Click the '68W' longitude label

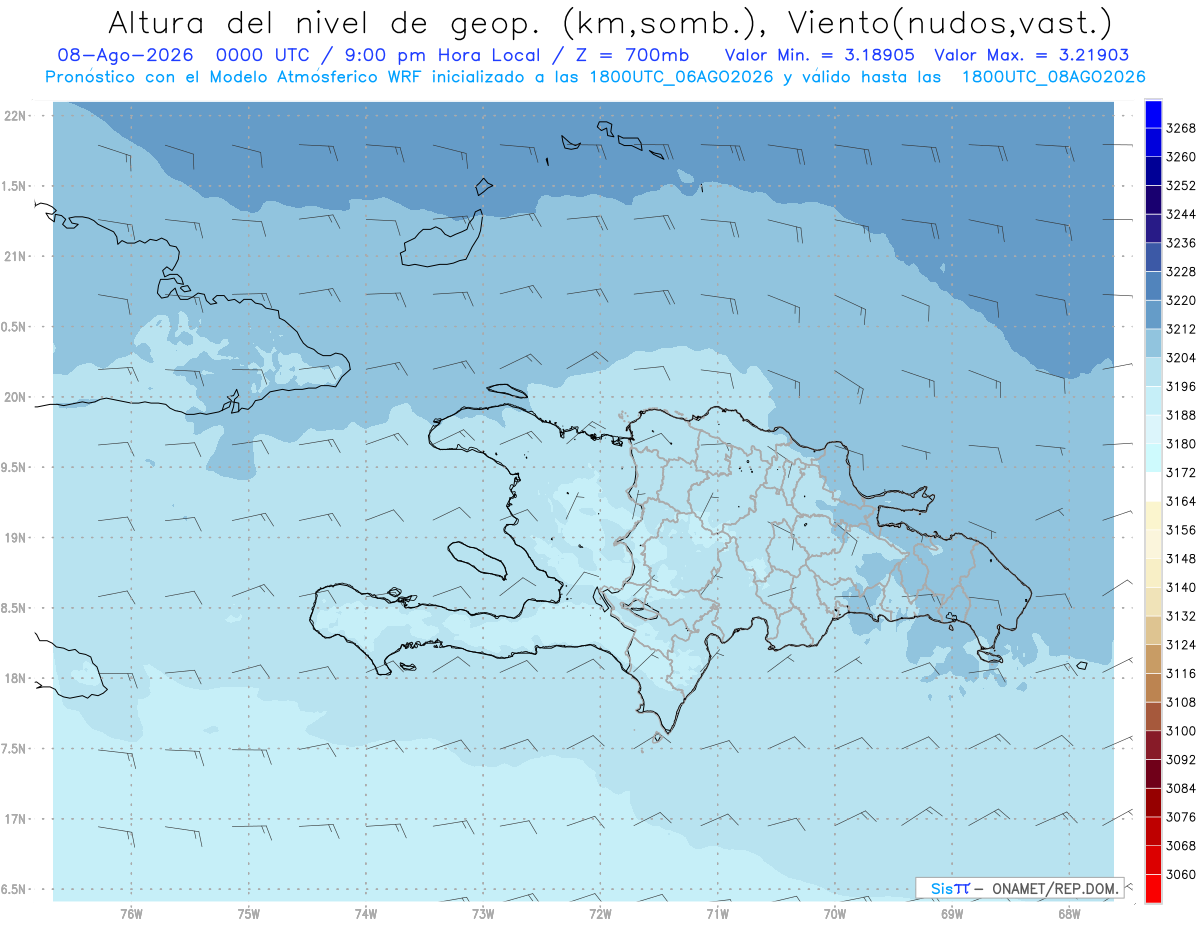pyautogui.click(x=1069, y=914)
